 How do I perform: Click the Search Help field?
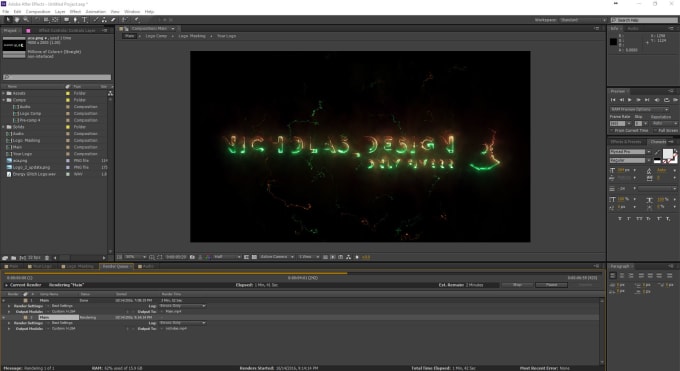tap(644, 20)
